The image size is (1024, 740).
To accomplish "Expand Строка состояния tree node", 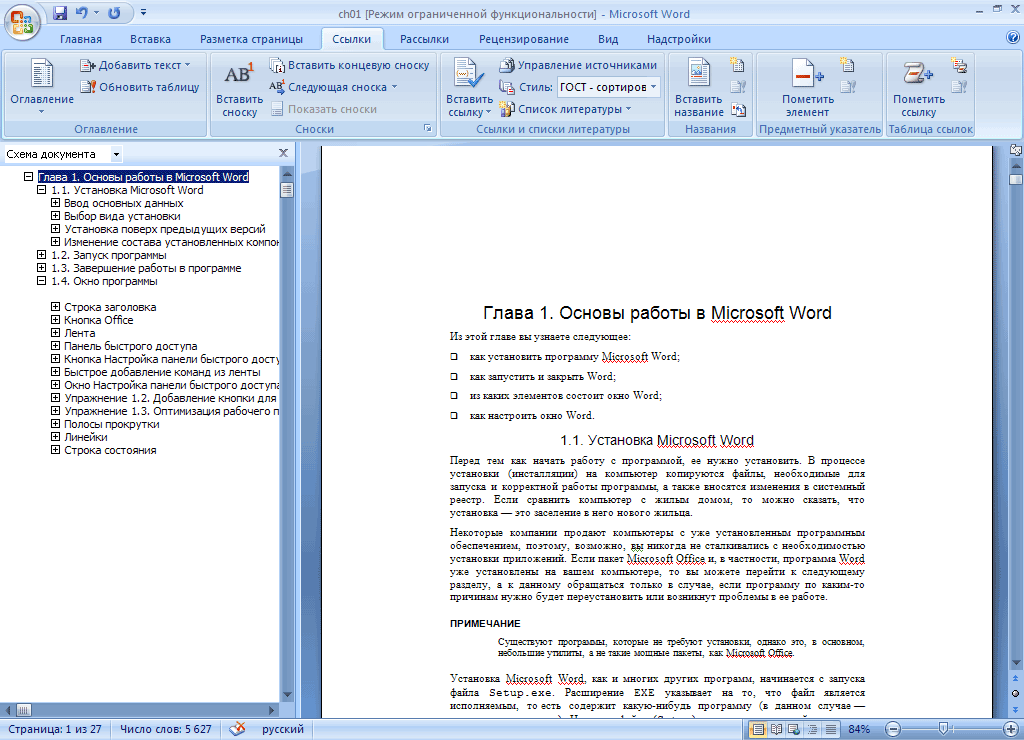I will 56,450.
